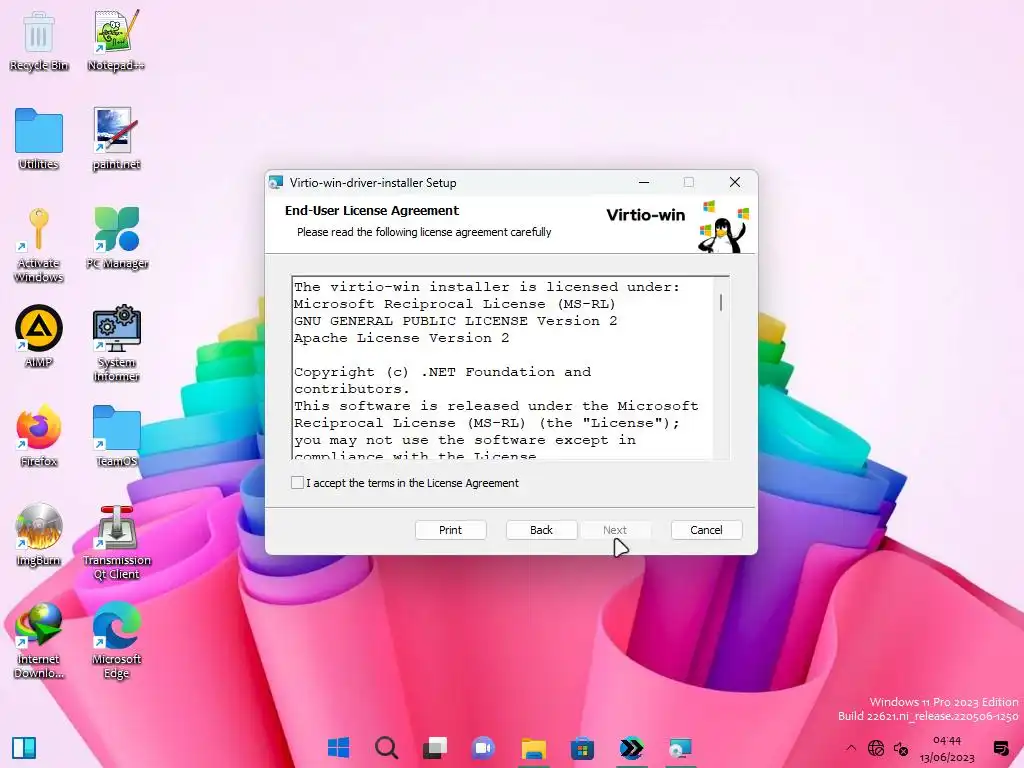Open the Chat app on the taskbar
This screenshot has width=1024, height=768.
point(483,748)
